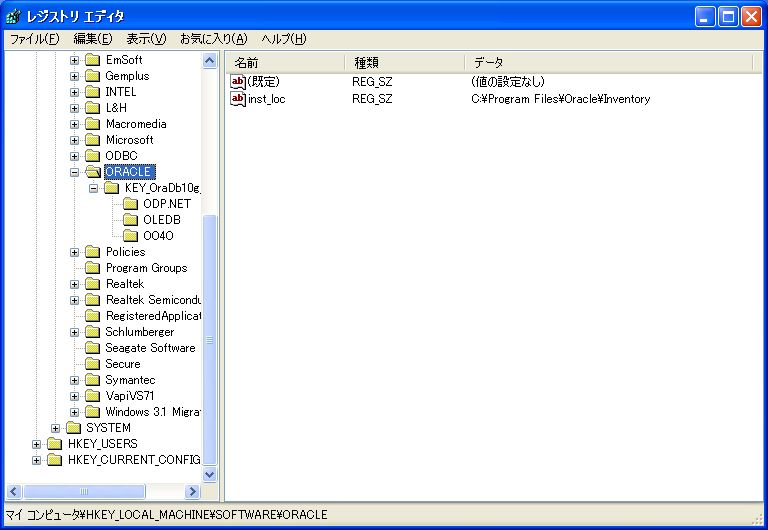Expand the Realtek key
The height and width of the screenshot is (530, 768).
74,284
